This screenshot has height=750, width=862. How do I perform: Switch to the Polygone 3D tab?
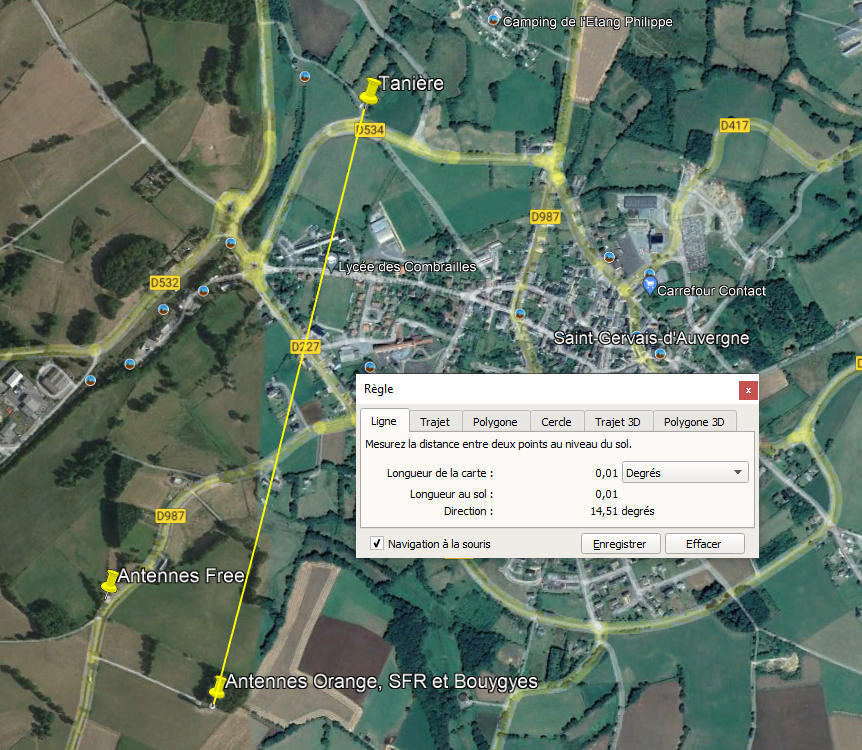pyautogui.click(x=694, y=422)
